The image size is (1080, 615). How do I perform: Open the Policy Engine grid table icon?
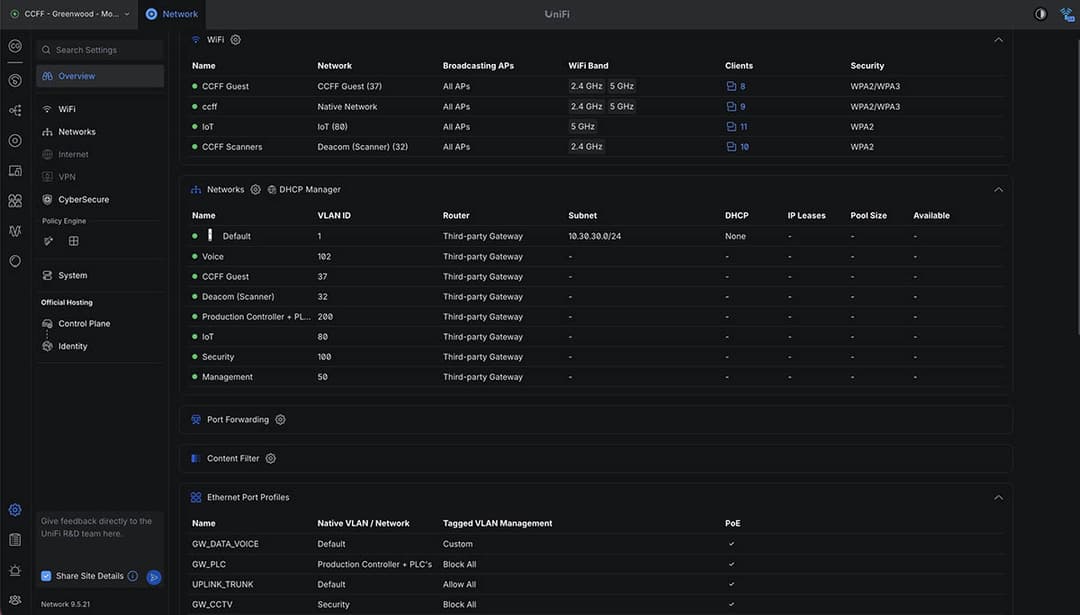(x=74, y=241)
